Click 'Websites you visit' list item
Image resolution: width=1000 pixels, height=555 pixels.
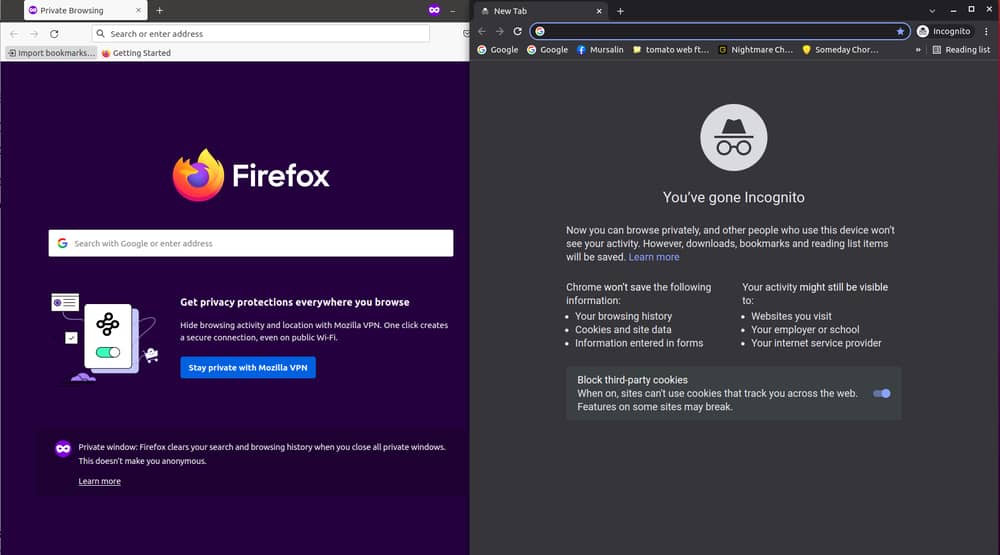(x=791, y=316)
